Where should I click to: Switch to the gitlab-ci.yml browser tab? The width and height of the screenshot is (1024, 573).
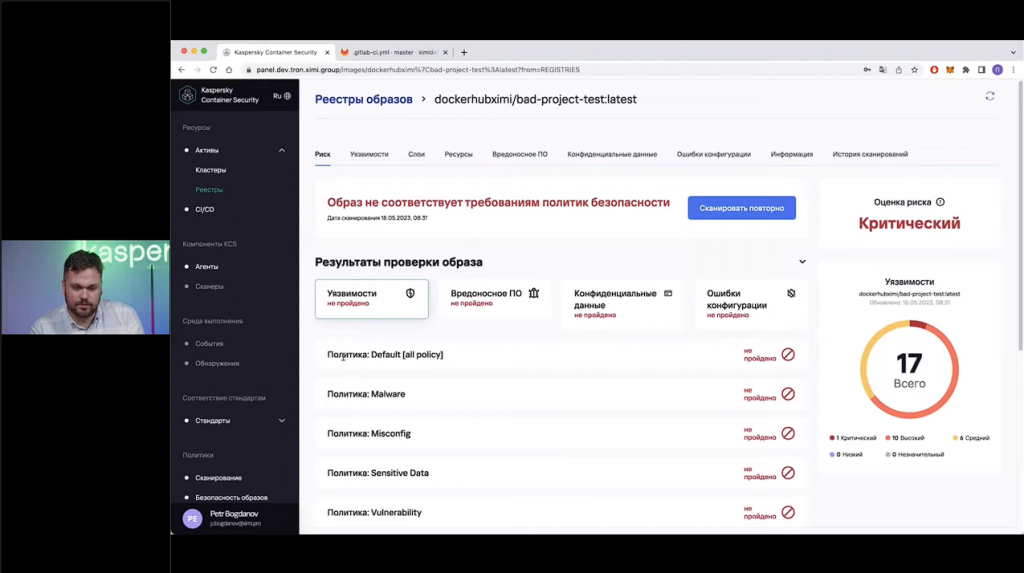[394, 52]
